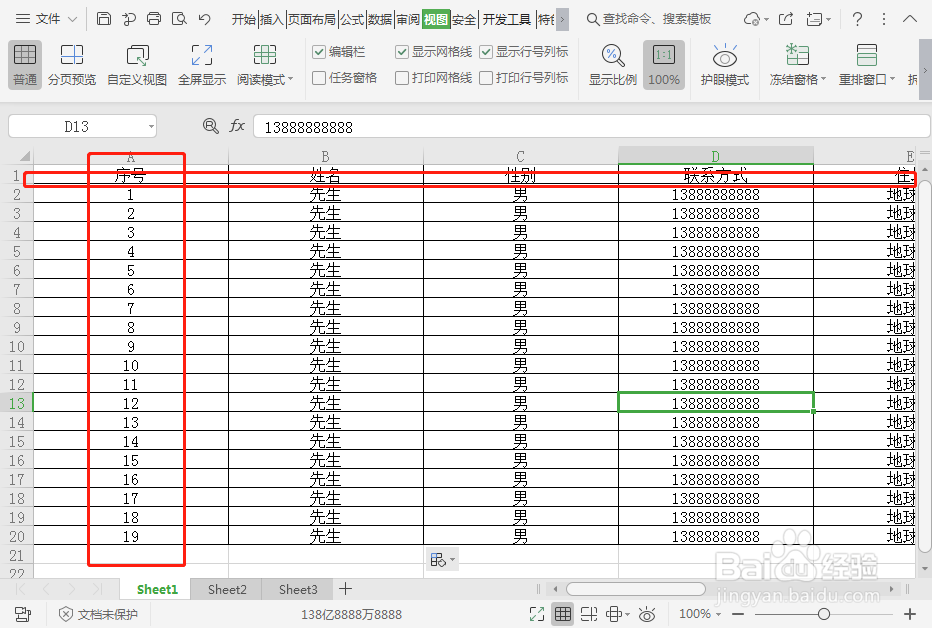The width and height of the screenshot is (932, 628).
Task: Select status bar page break view icon
Action: [x=588, y=614]
